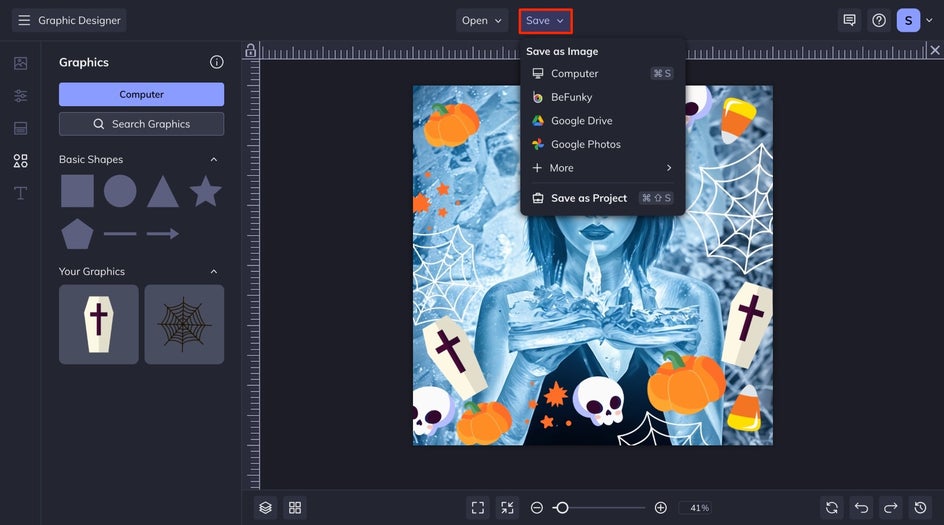Click the S user avatar
The image size is (944, 525).
[908, 20]
